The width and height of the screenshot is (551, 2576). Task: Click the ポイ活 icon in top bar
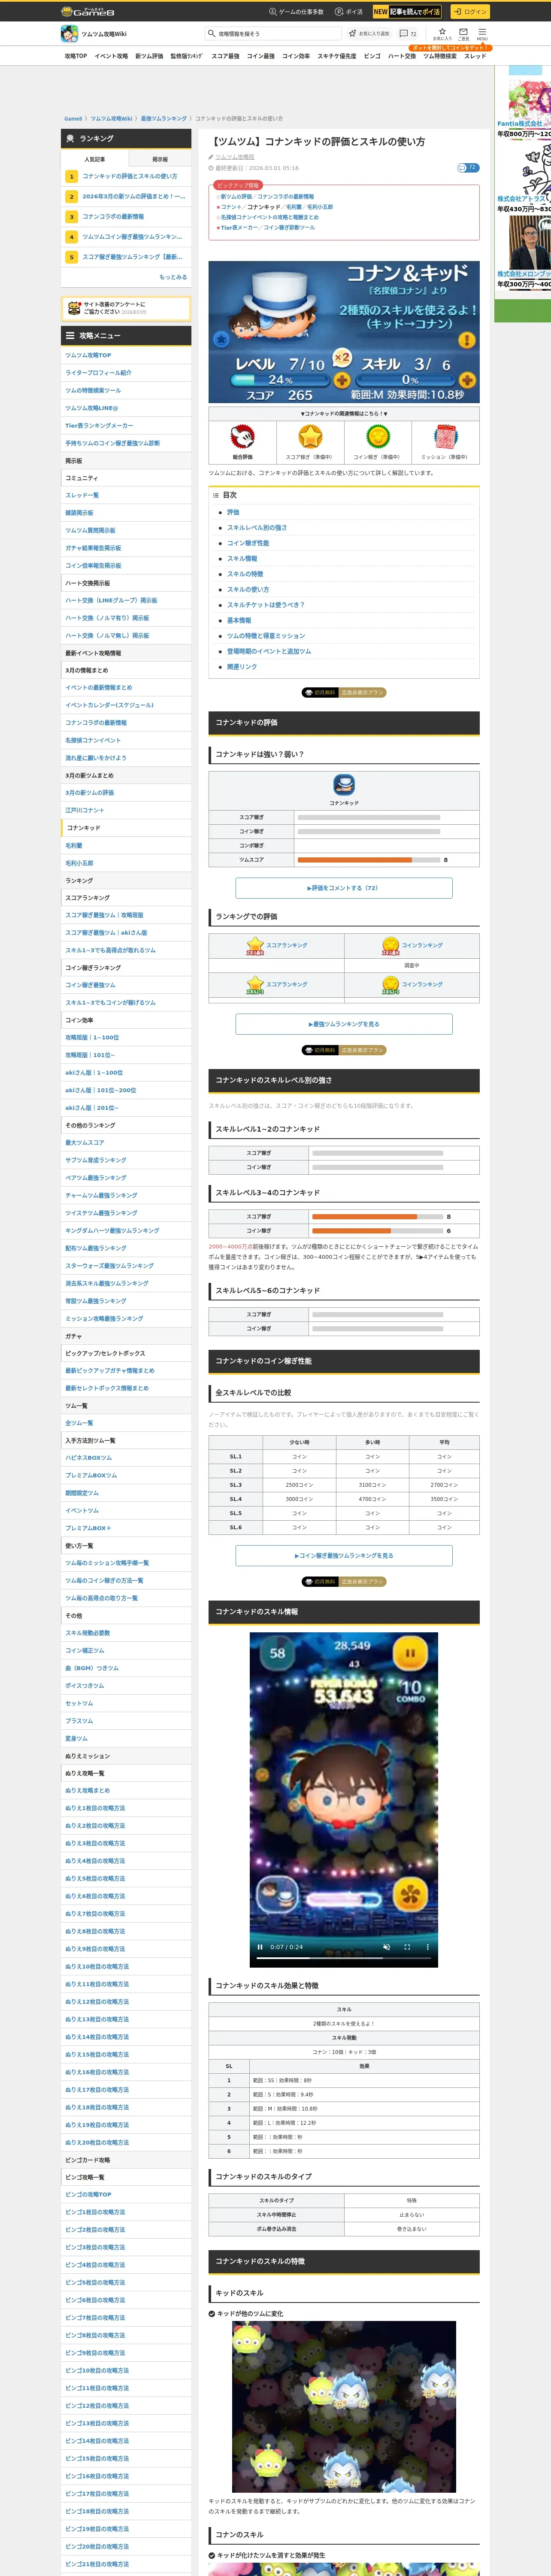pyautogui.click(x=339, y=12)
